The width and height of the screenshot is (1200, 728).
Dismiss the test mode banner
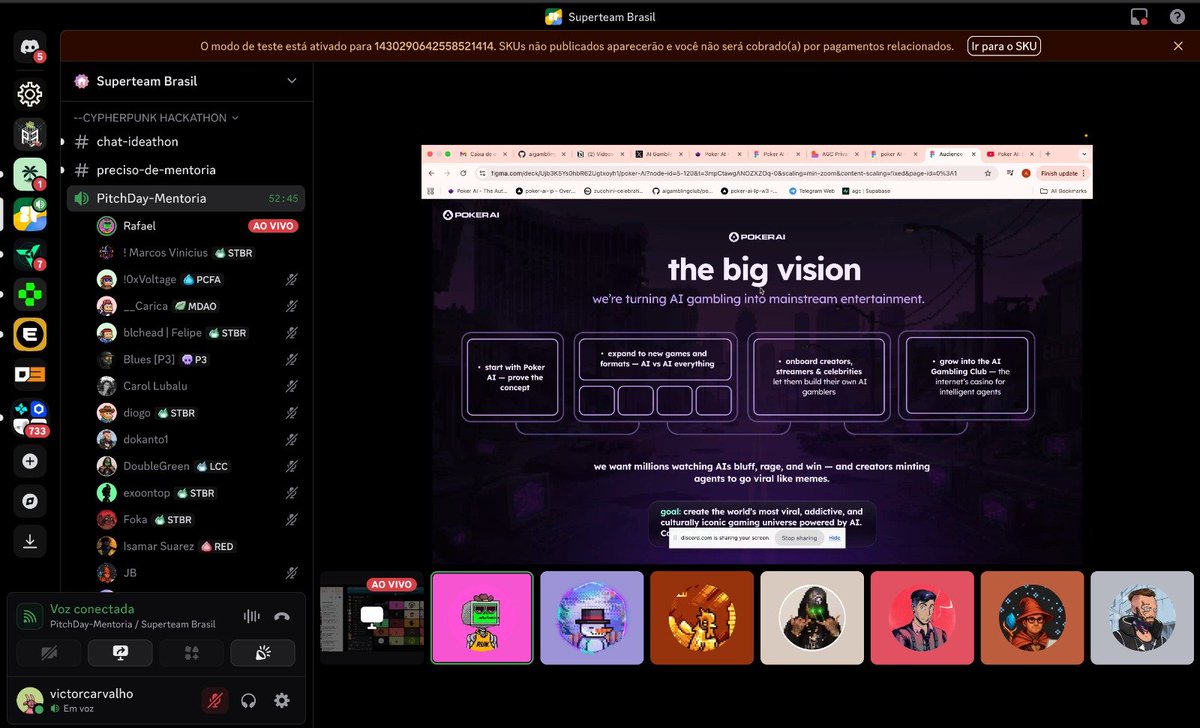1178,46
